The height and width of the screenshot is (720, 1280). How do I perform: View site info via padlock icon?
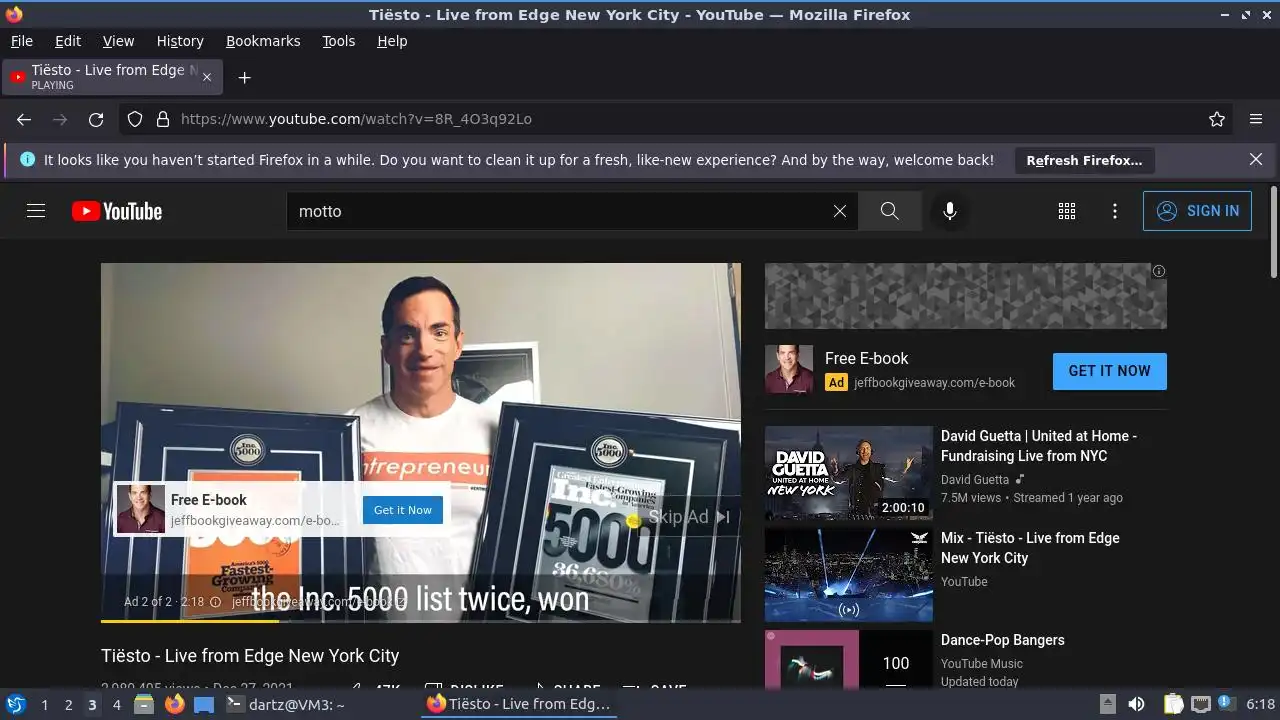click(163, 119)
